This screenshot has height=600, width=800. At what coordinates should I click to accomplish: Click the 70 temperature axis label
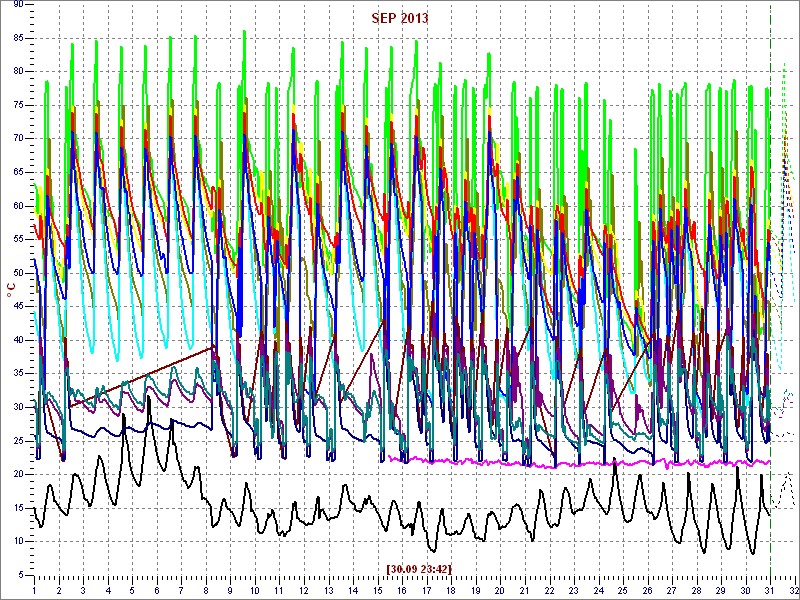[18, 139]
